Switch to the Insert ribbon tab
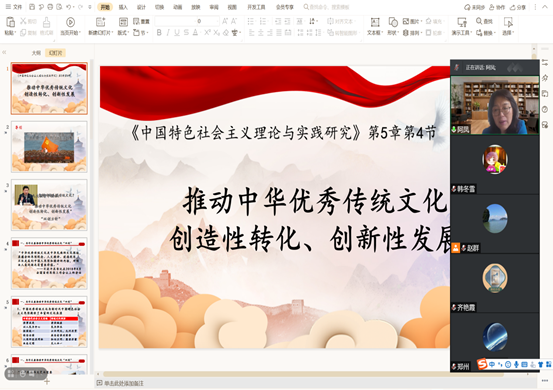 click(123, 7)
